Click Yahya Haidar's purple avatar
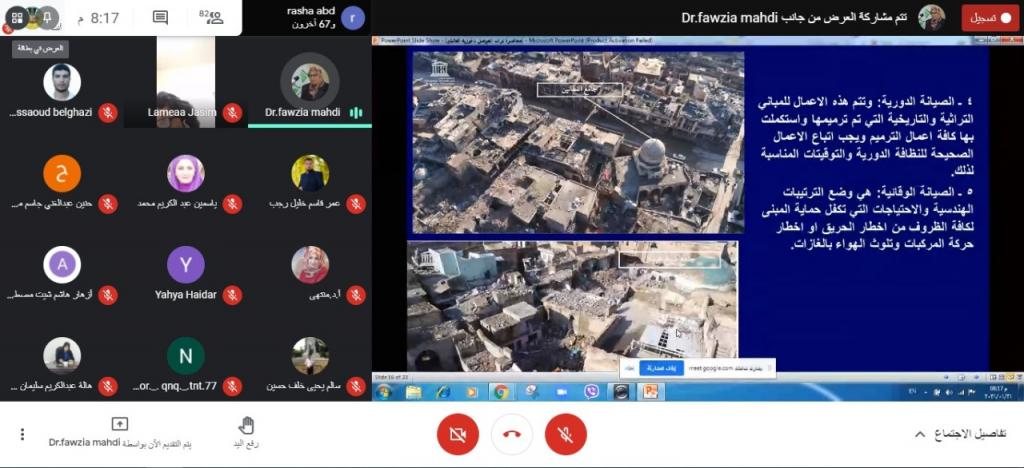Screen dimensions: 1024x468 [186, 265]
